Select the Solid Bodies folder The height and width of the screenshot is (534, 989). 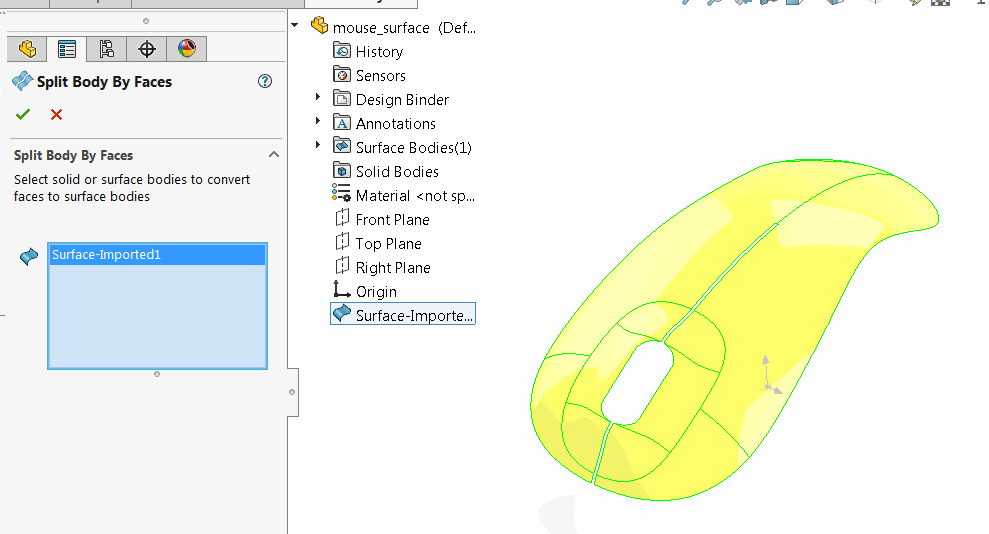coord(386,171)
